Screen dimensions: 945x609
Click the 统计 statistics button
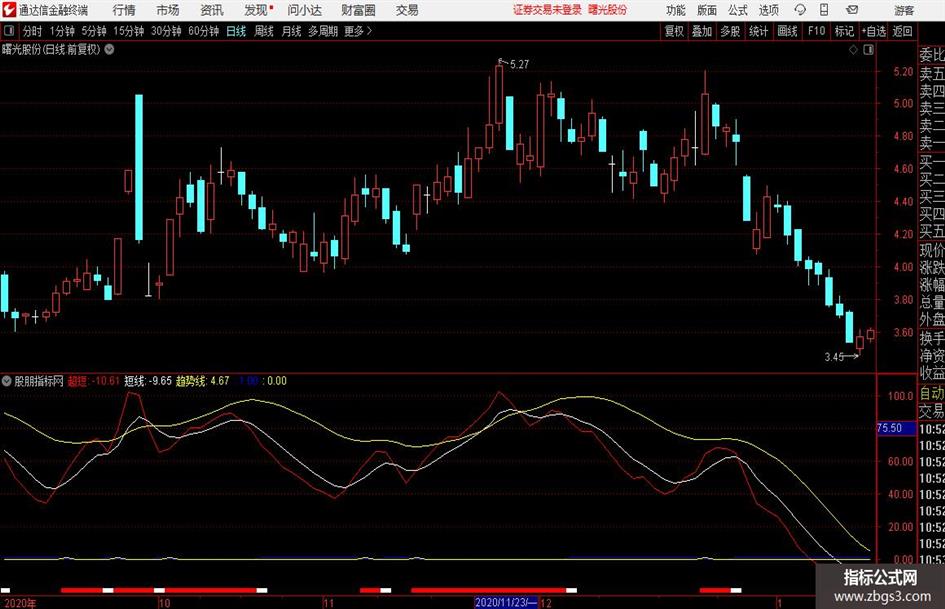click(x=758, y=31)
